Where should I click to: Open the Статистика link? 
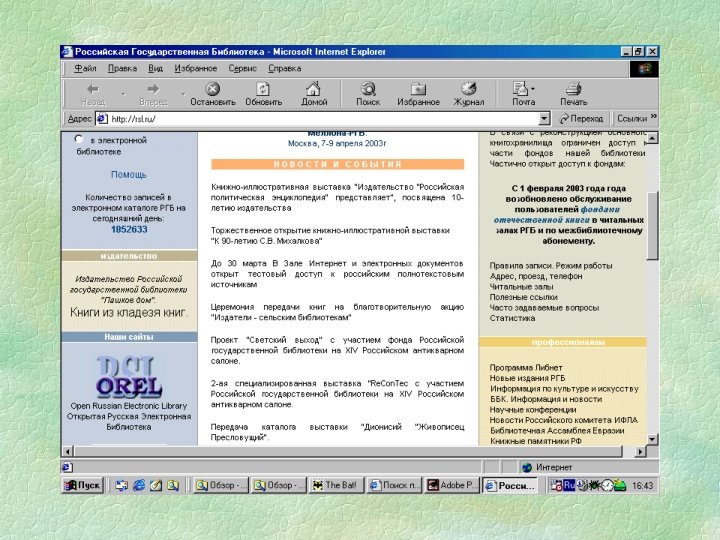[x=512, y=318]
